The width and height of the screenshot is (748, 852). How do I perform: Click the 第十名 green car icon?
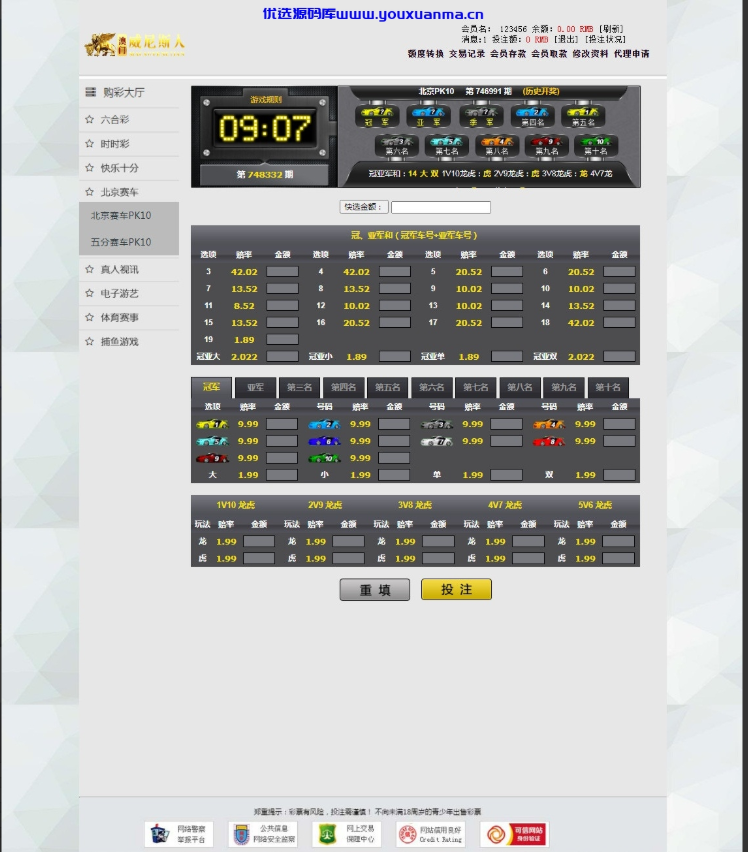[x=596, y=142]
